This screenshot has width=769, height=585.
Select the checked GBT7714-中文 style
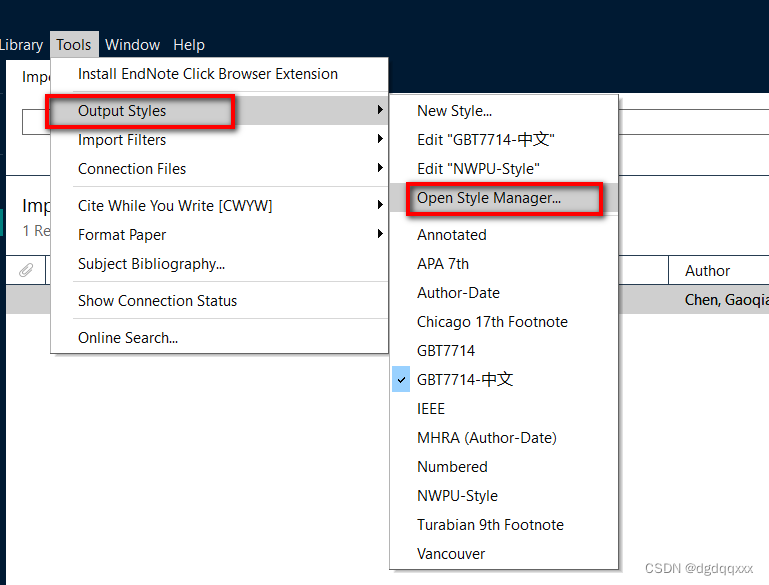click(x=504, y=380)
